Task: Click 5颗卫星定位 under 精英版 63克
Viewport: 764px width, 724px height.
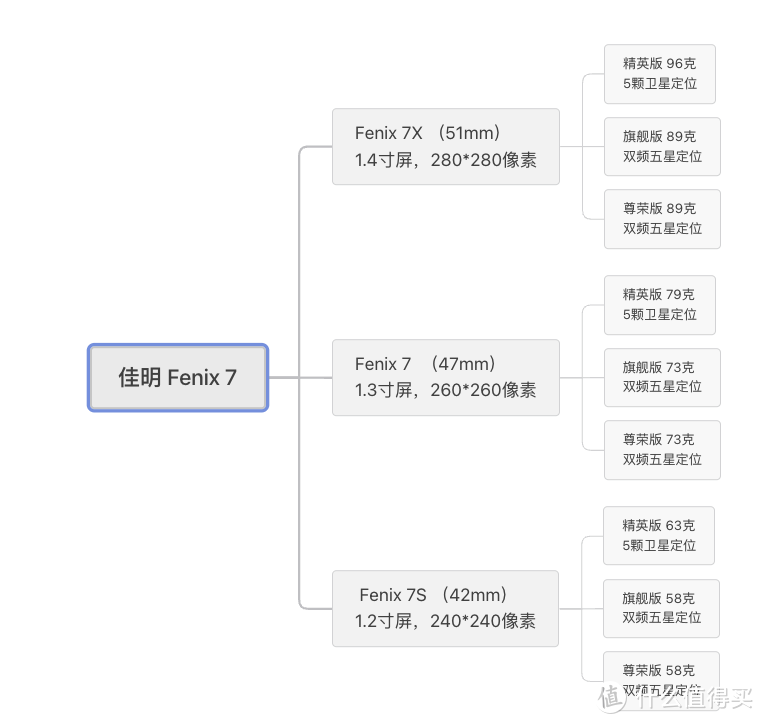Action: tap(659, 545)
